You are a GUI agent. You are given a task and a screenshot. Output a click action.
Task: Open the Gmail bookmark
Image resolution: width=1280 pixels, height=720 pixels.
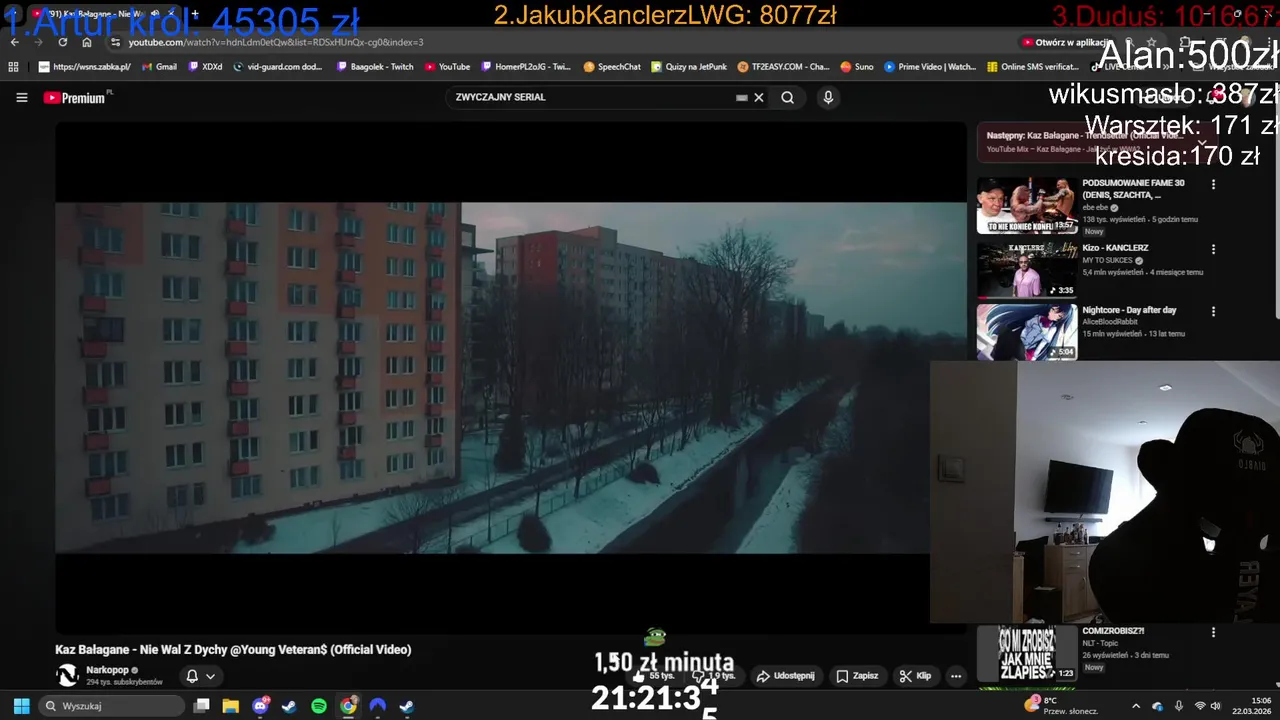pos(159,67)
